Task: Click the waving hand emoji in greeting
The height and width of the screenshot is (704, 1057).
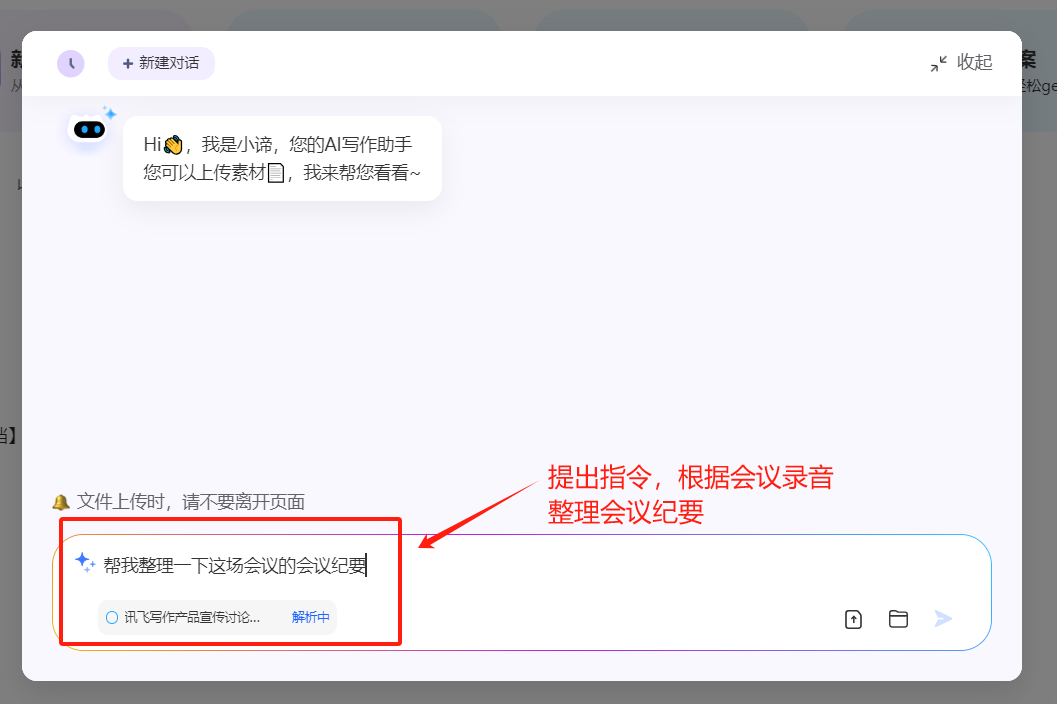Action: pyautogui.click(x=173, y=145)
